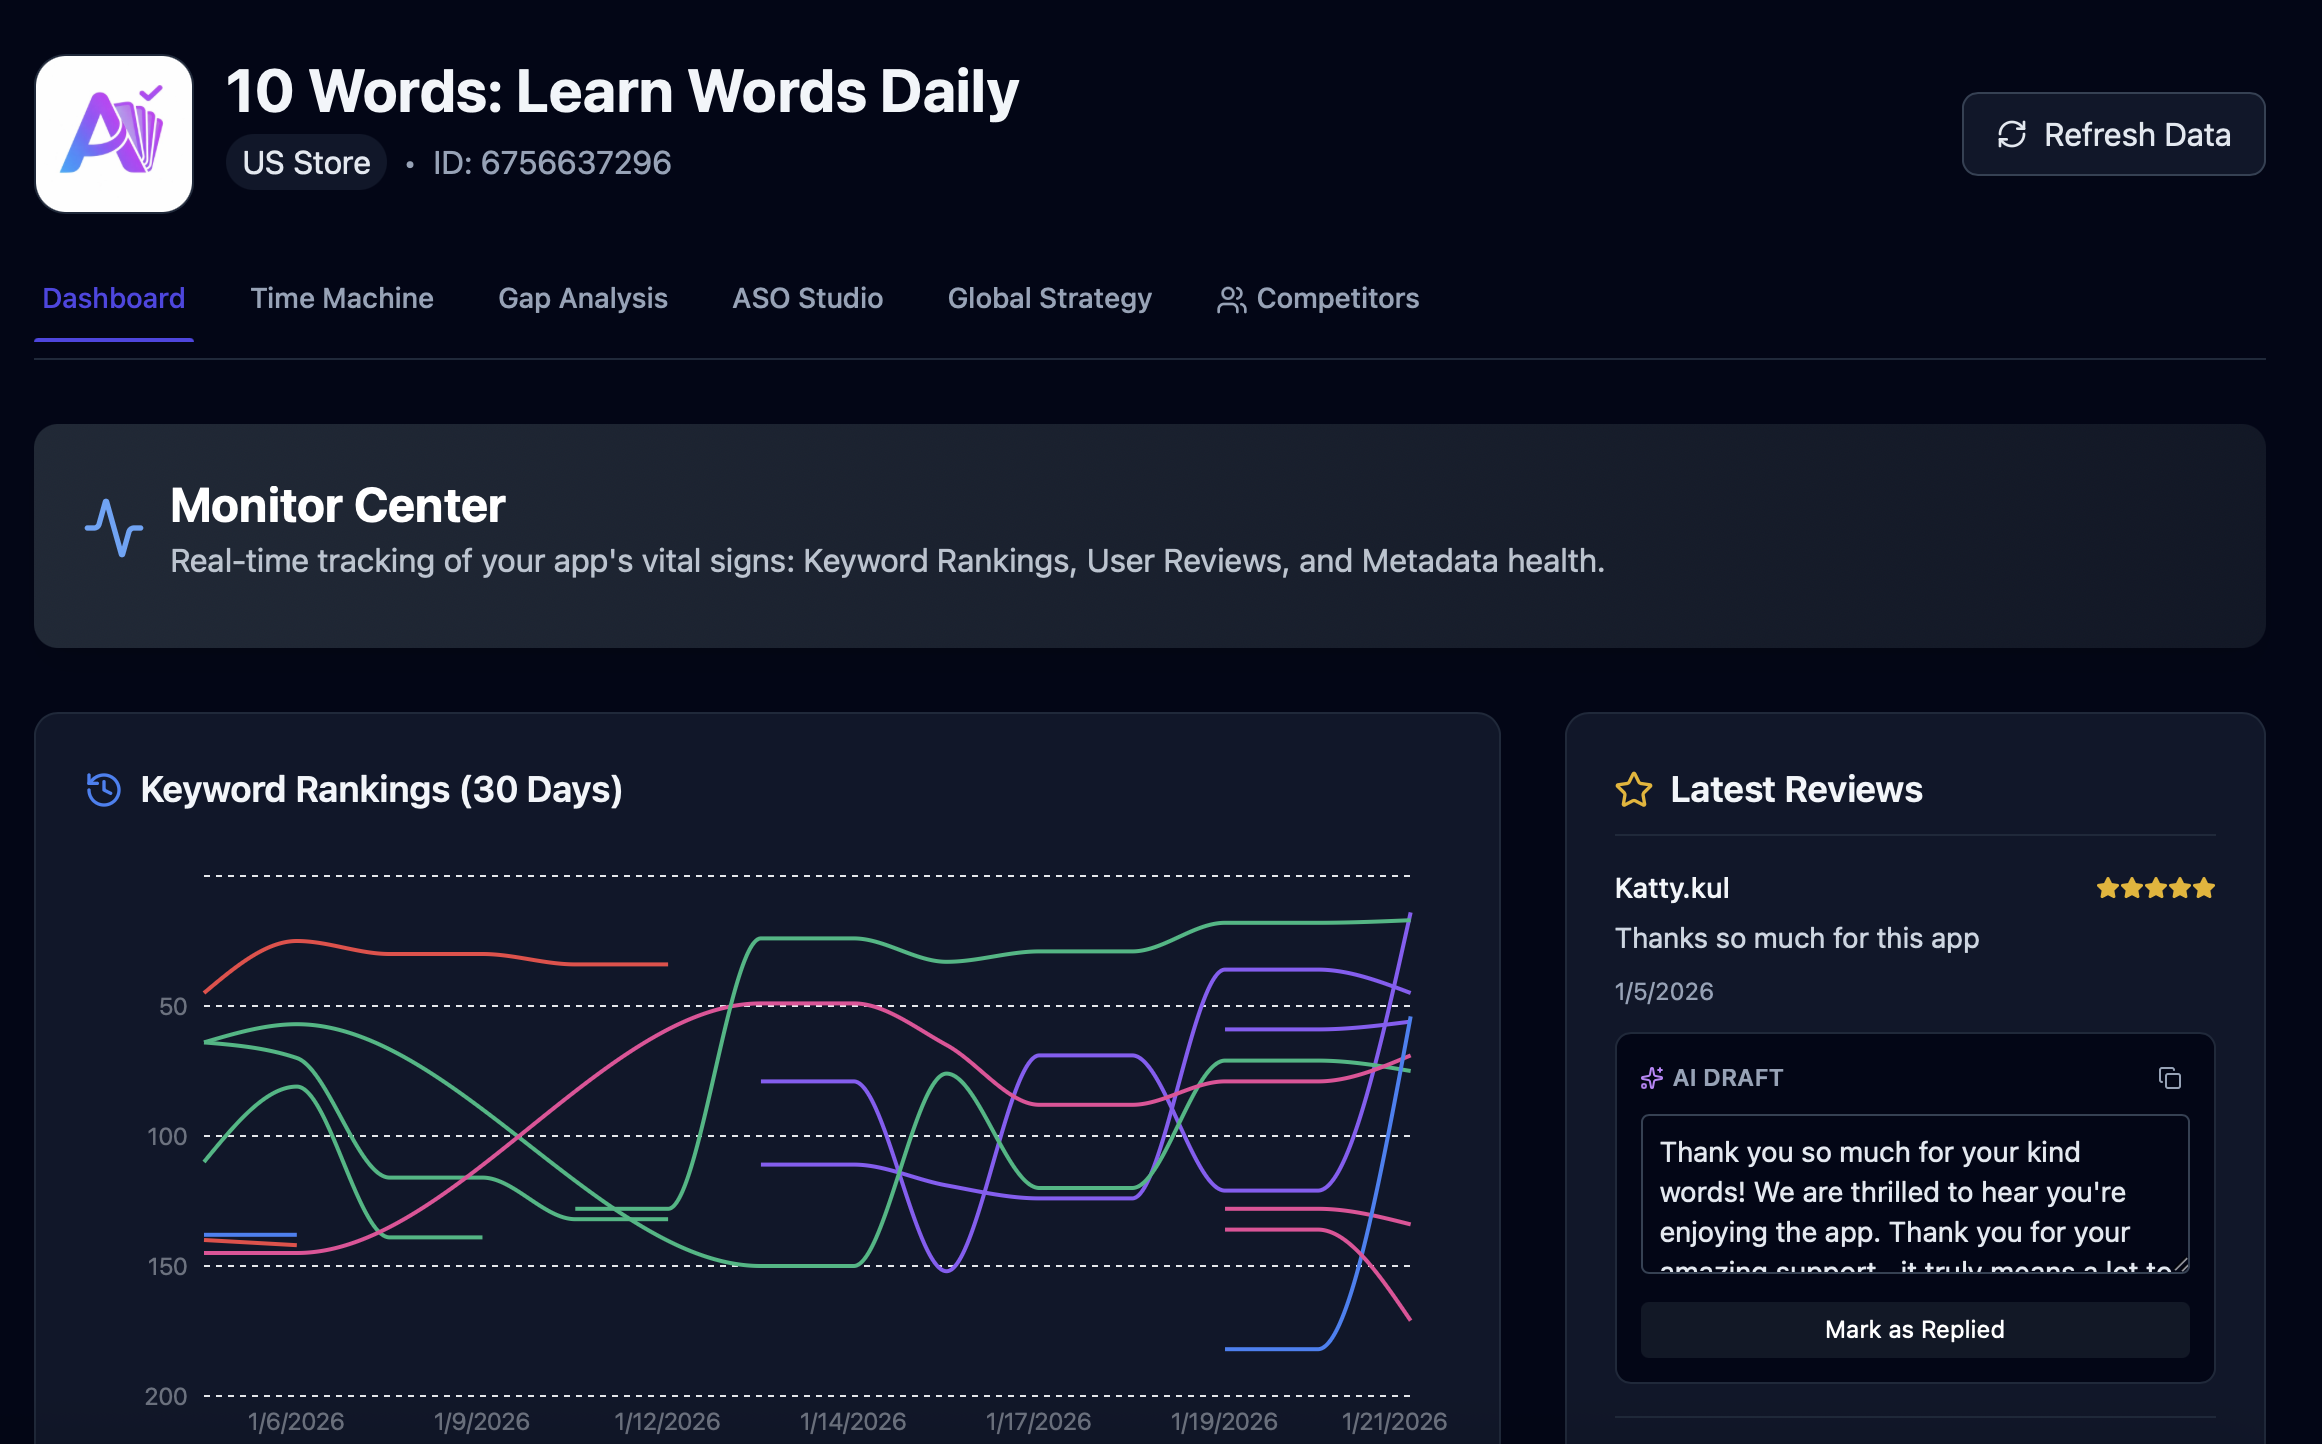Screen dimensions: 2322x1444
Task: Select the Global Strategy tab
Action: tap(1049, 298)
